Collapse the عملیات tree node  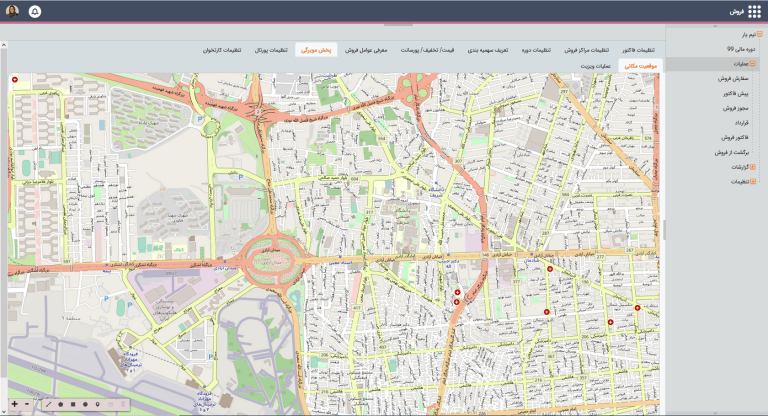pyautogui.click(x=753, y=64)
